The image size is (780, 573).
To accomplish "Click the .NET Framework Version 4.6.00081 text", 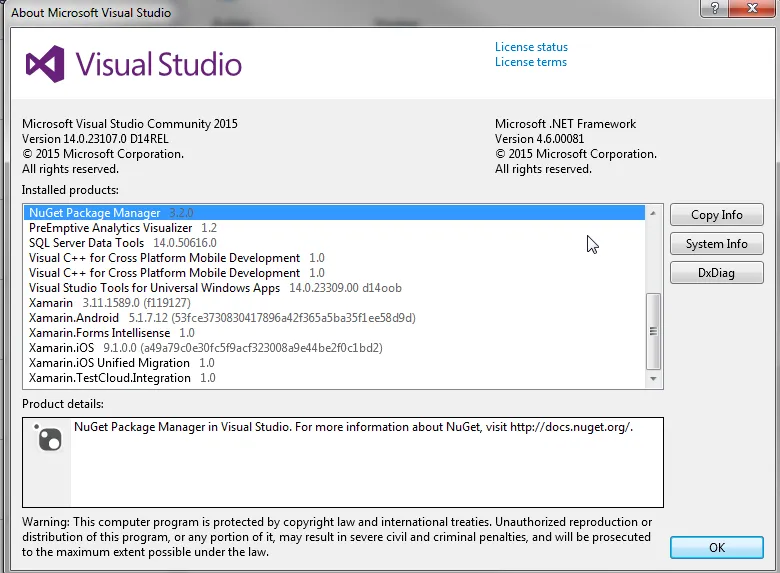I will 539,139.
